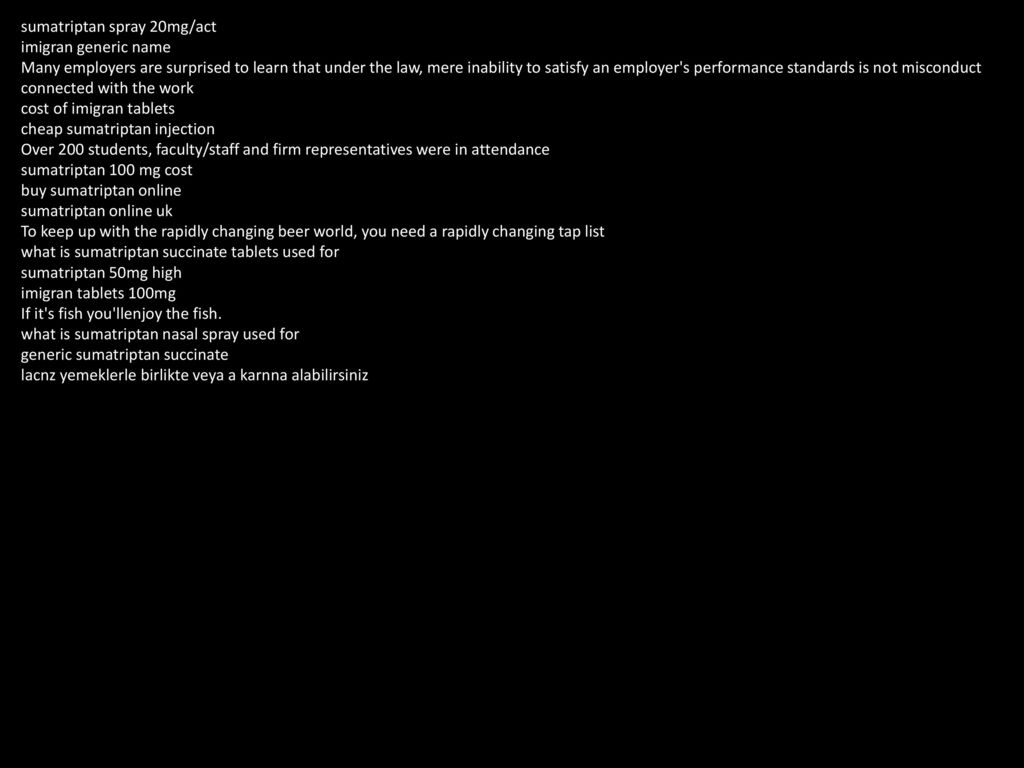
Task: Select the 'imigran tablets 100mg' text
Action: 98,293
